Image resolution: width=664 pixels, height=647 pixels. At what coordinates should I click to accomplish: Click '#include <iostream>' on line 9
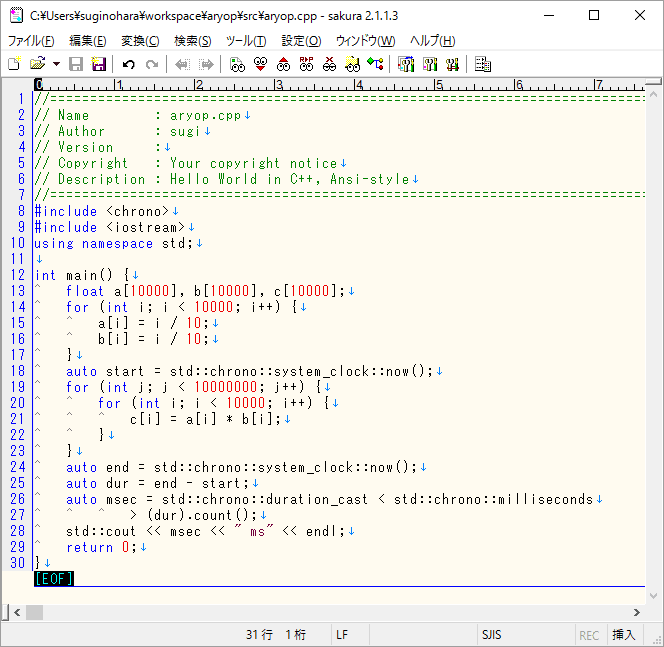tap(110, 227)
